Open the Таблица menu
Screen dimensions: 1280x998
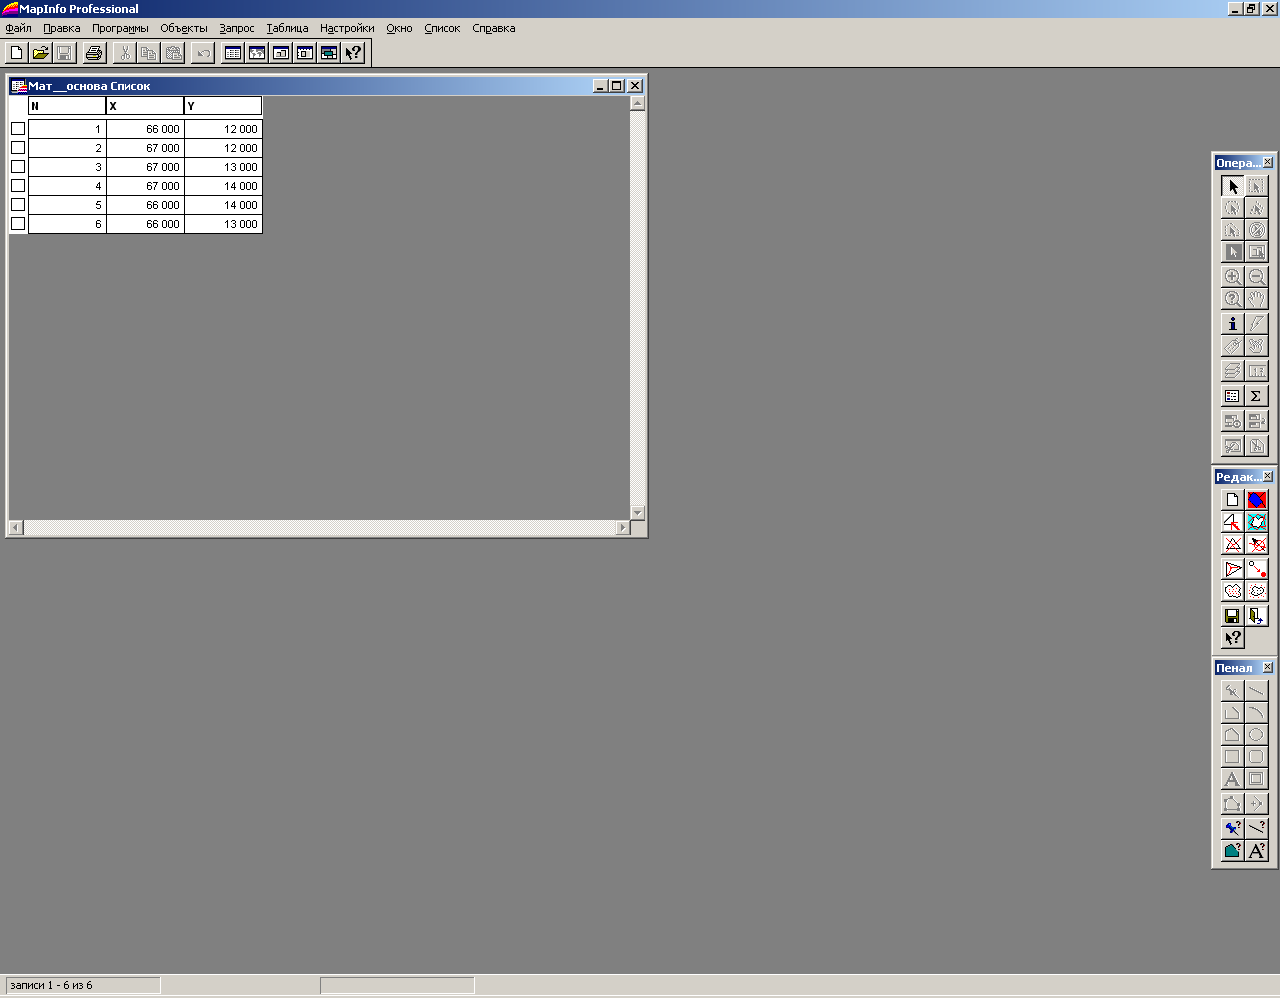click(x=287, y=28)
